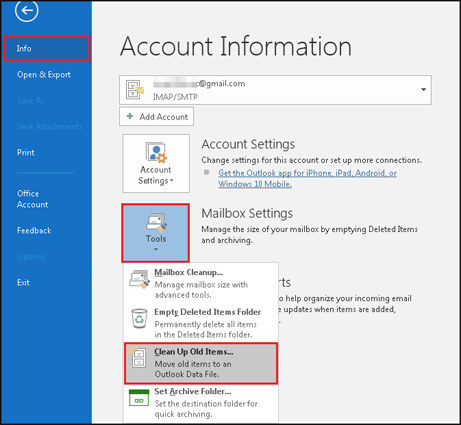Click the back arrow circle icon
This screenshot has width=461, height=425.
27,10
